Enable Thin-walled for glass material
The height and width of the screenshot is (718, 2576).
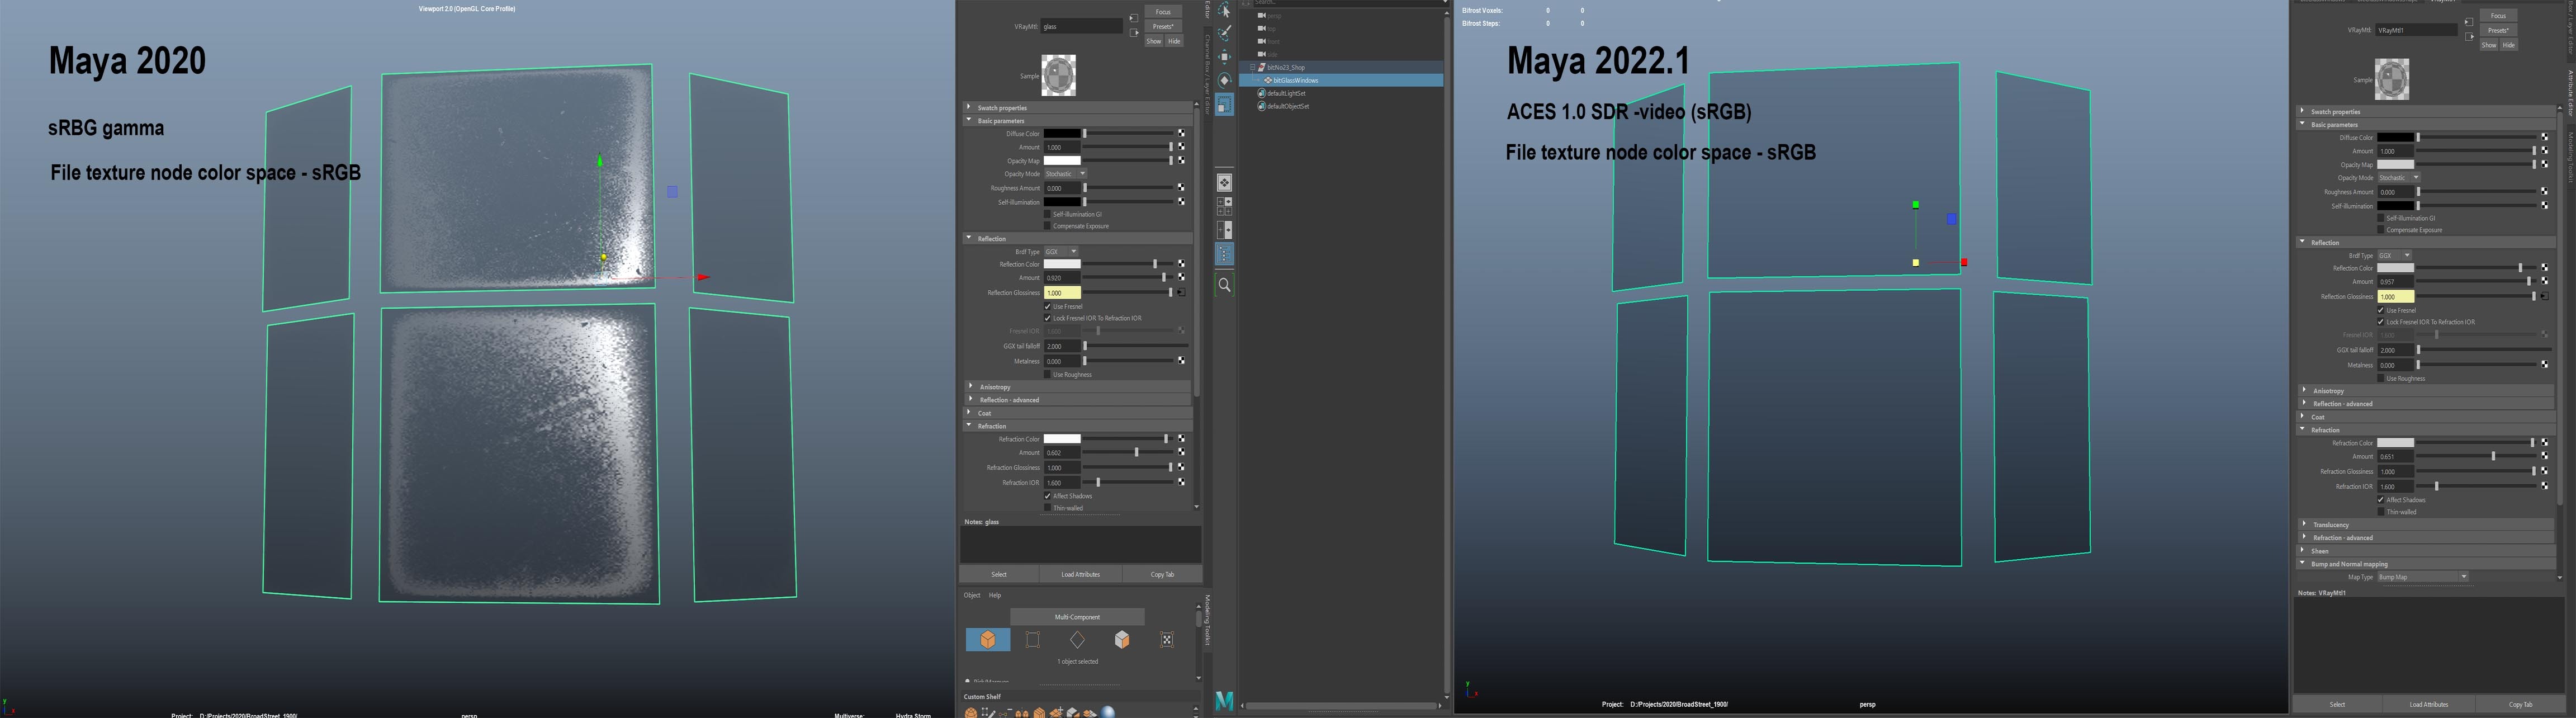(1048, 508)
